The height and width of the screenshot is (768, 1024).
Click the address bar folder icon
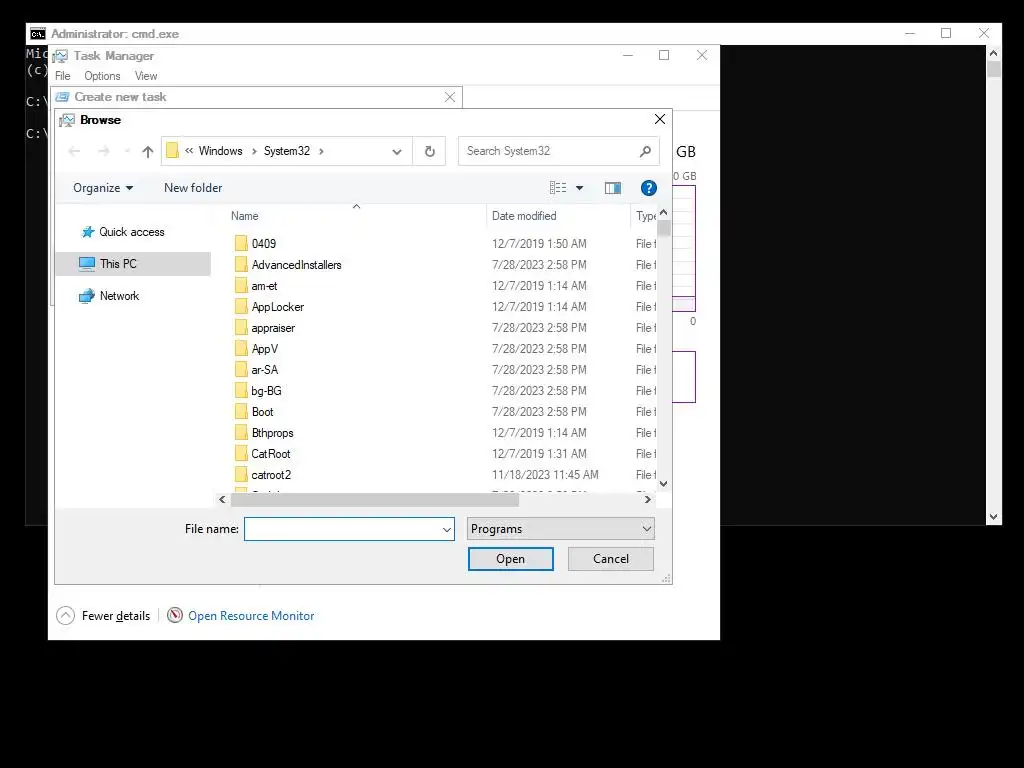pos(172,151)
